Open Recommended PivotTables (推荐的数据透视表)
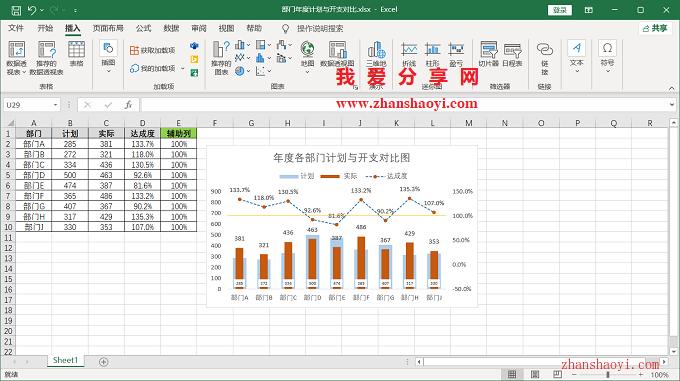 coord(46,58)
